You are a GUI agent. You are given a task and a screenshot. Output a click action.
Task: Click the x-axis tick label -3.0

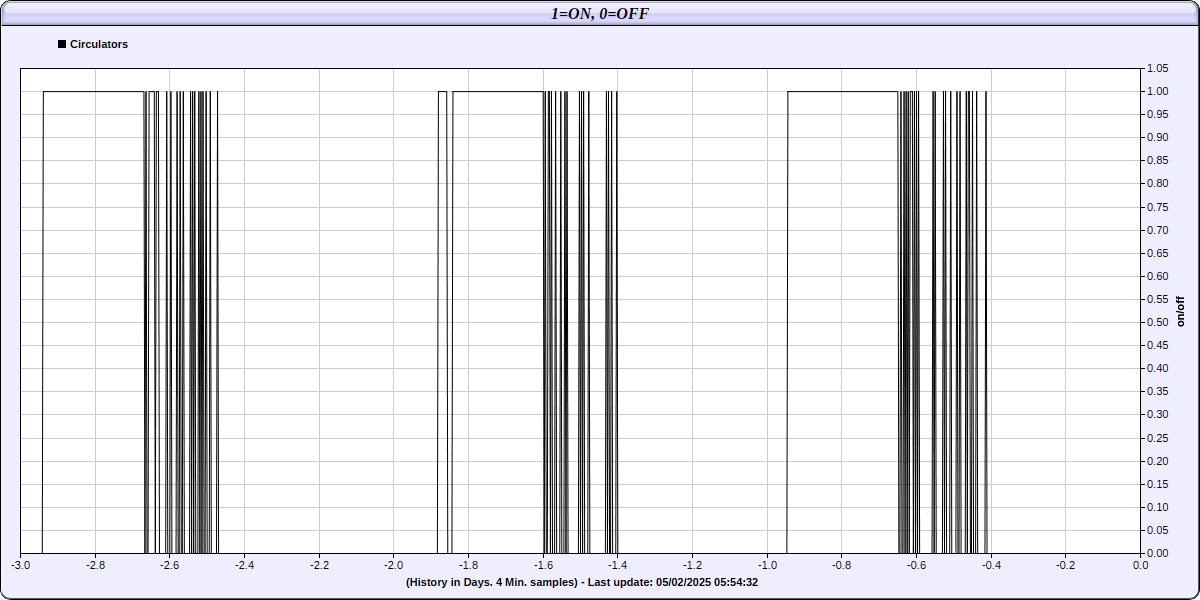tap(21, 565)
